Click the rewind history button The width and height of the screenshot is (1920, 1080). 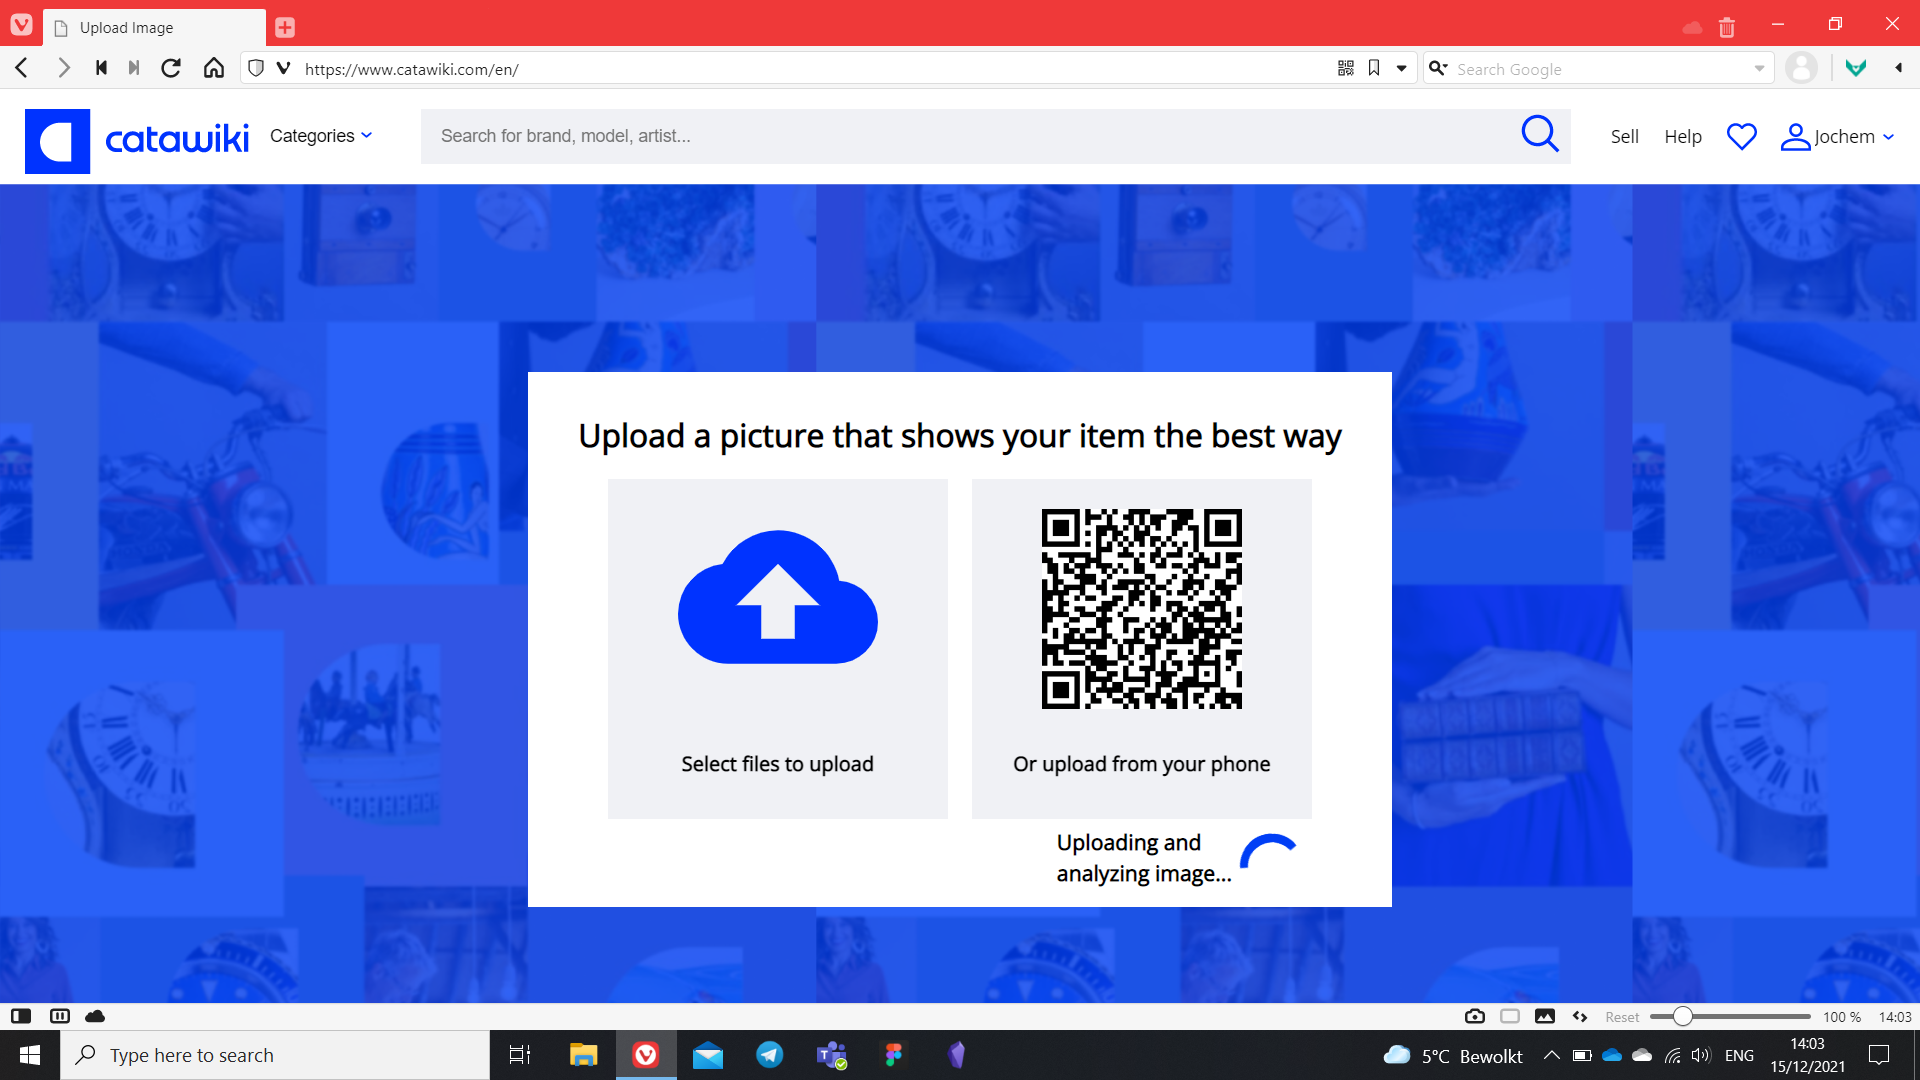click(x=101, y=68)
